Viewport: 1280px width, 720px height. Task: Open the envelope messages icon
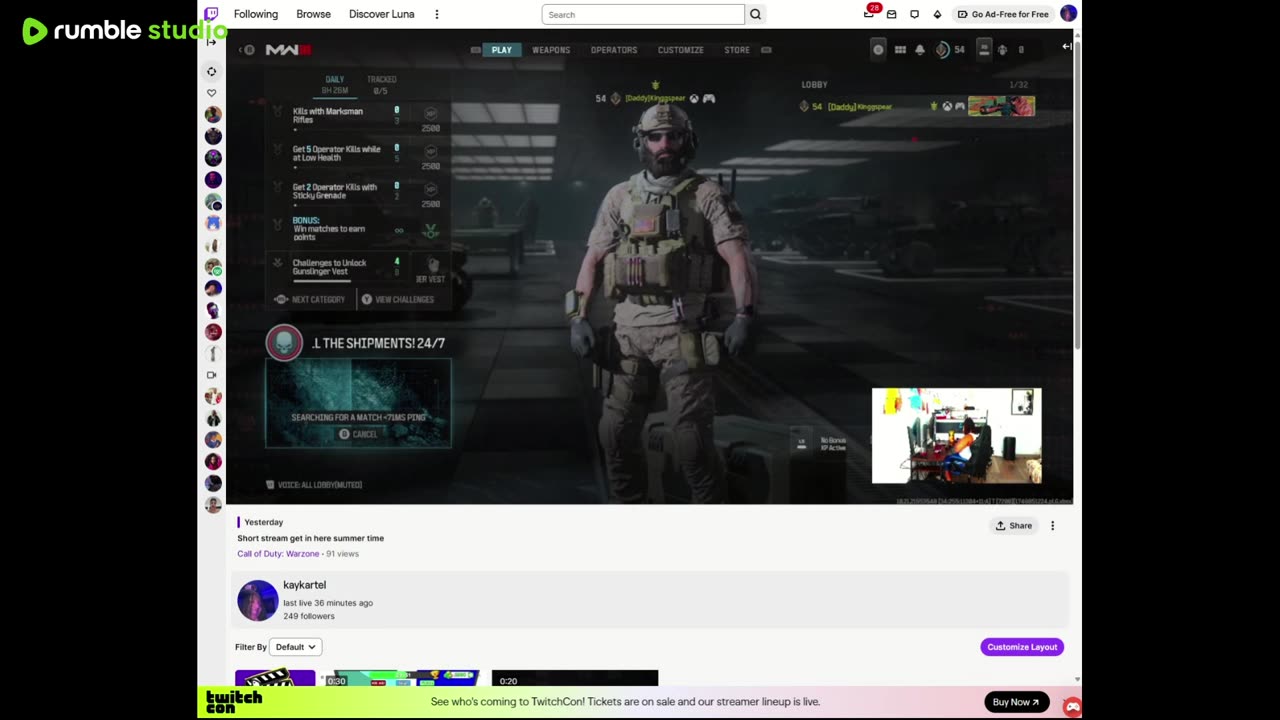[891, 14]
